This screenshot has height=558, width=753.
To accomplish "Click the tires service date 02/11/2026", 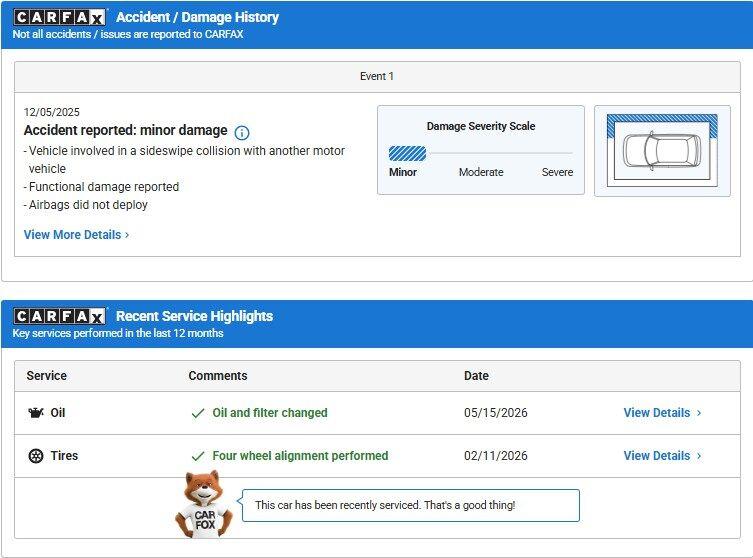I will coord(496,456).
